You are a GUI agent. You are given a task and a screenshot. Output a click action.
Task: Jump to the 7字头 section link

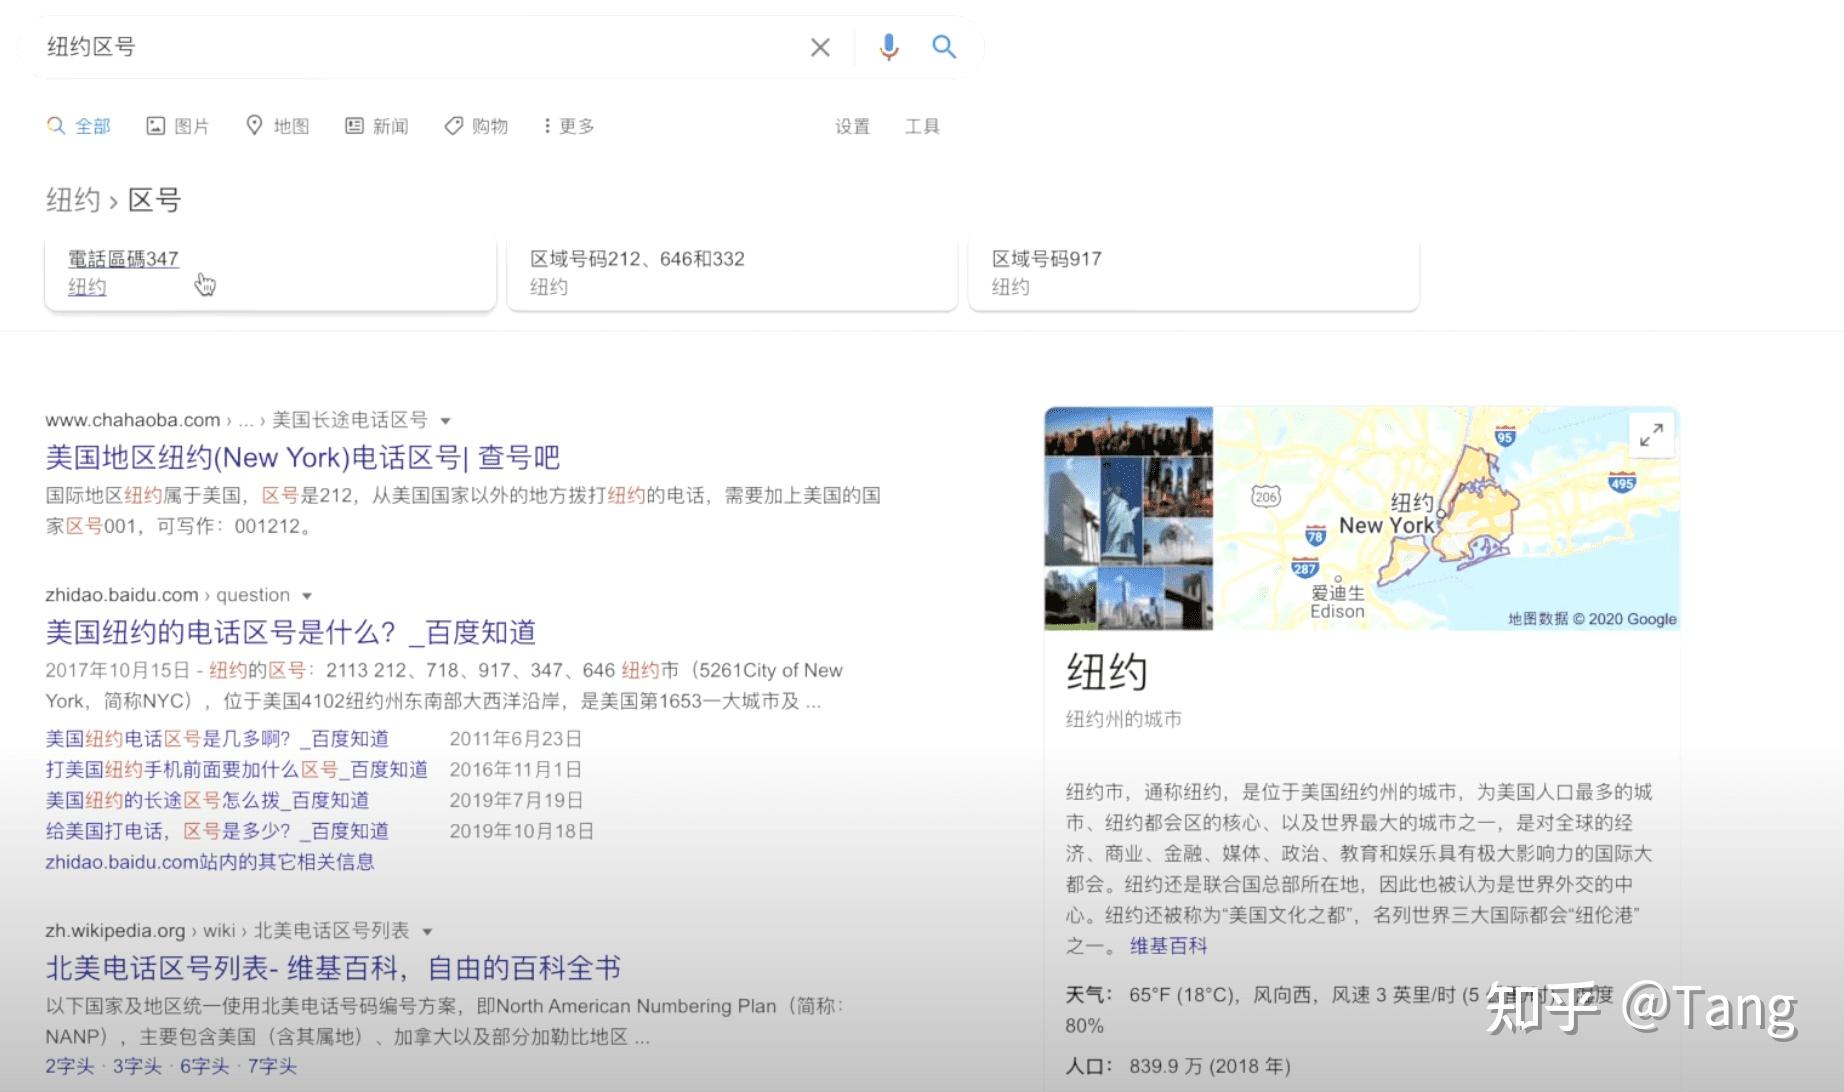coord(272,1066)
